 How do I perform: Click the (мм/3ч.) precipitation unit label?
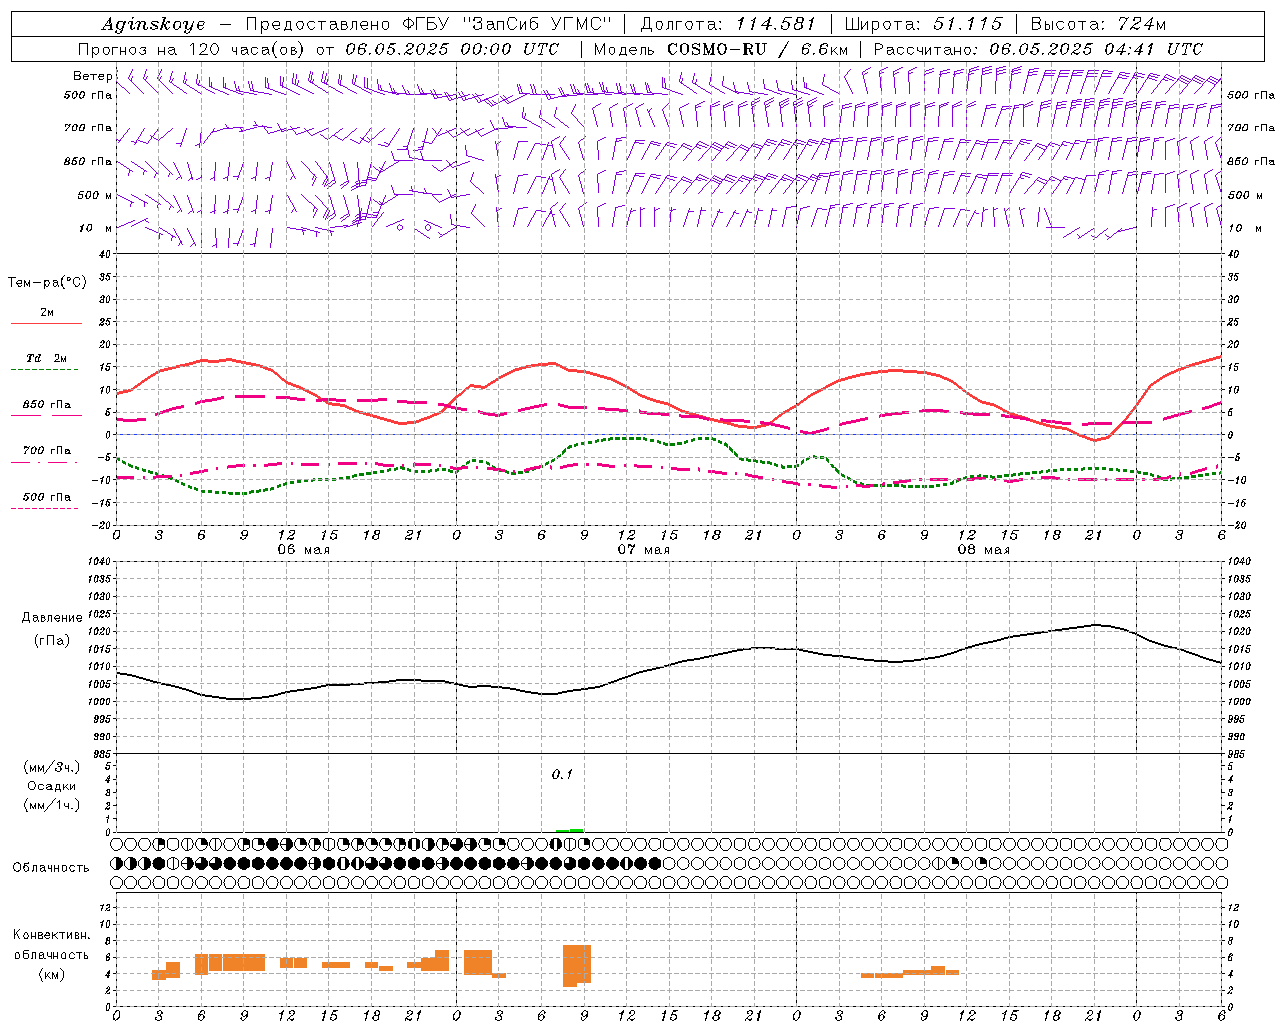point(51,767)
